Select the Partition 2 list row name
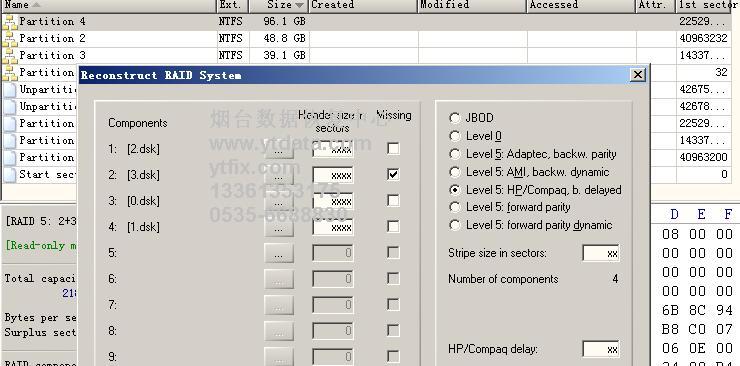 (52, 39)
